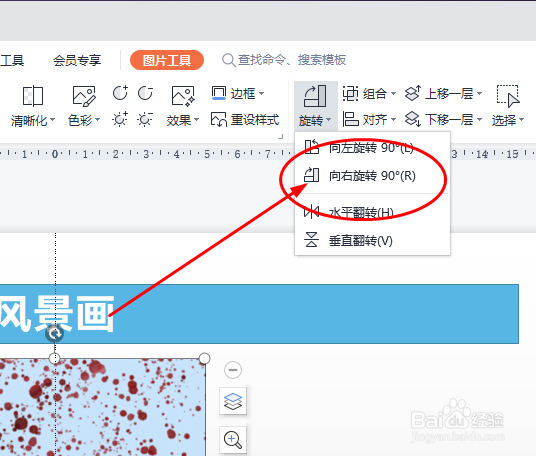Expand the 上移一层 dropdown arrow
The image size is (536, 456).
click(479, 93)
